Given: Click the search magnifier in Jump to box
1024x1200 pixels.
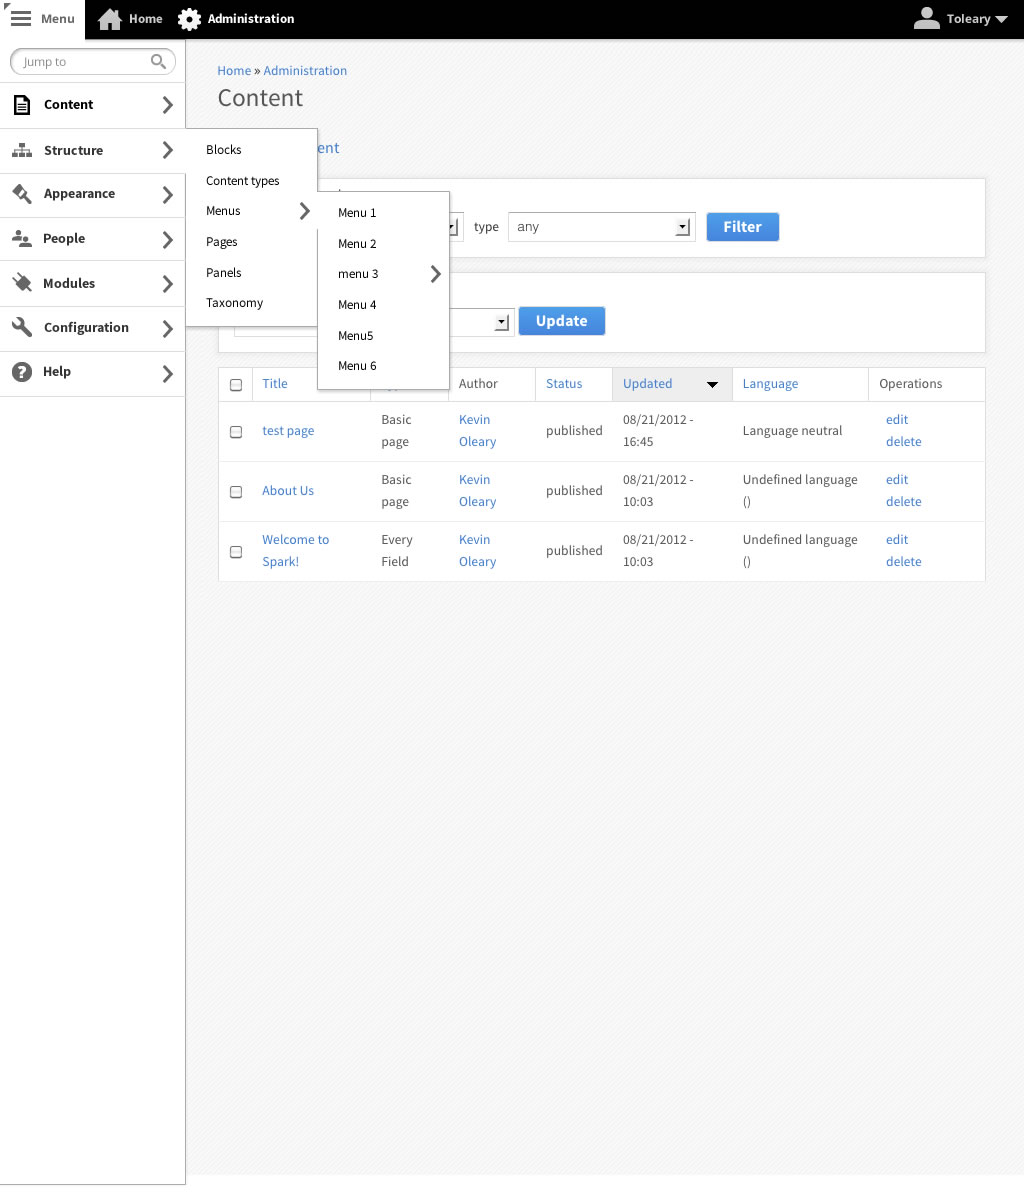Looking at the screenshot, I should tap(158, 61).
